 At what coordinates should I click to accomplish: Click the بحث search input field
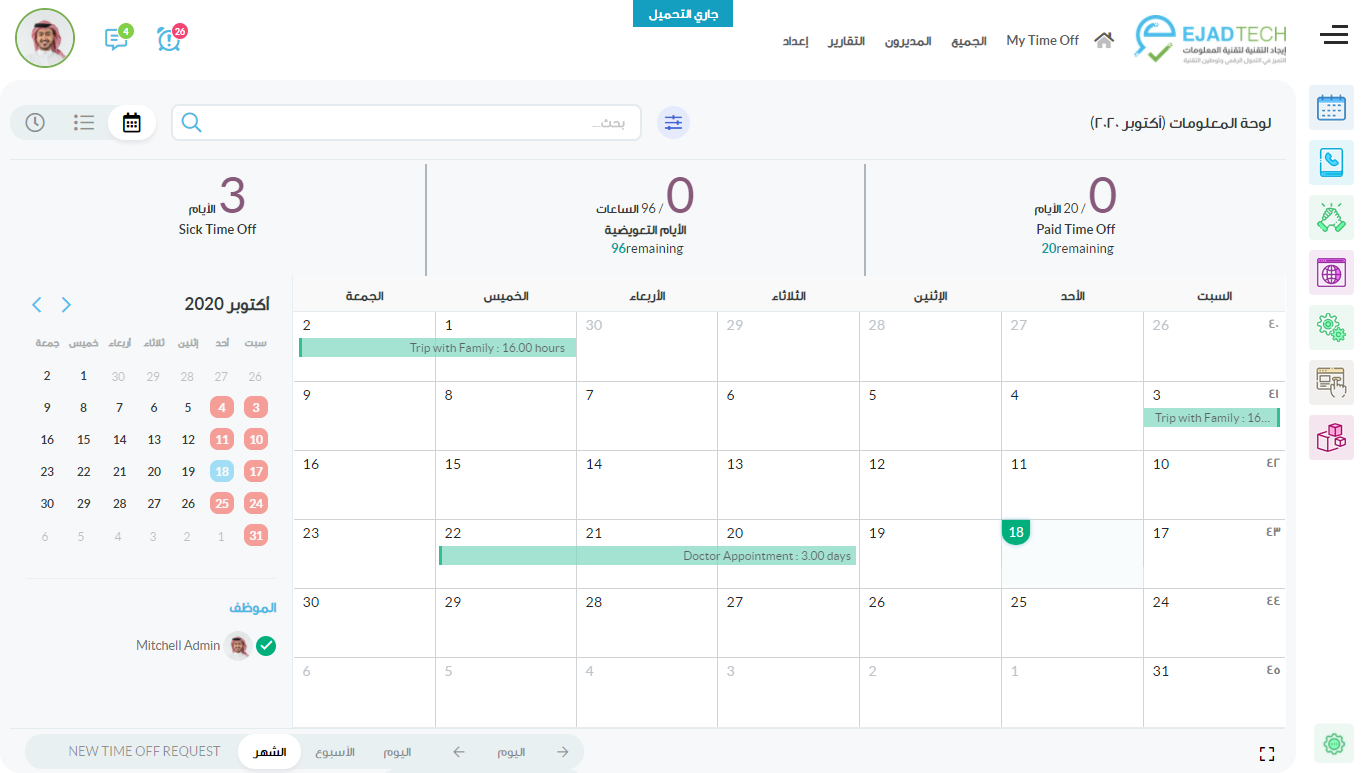click(x=420, y=123)
